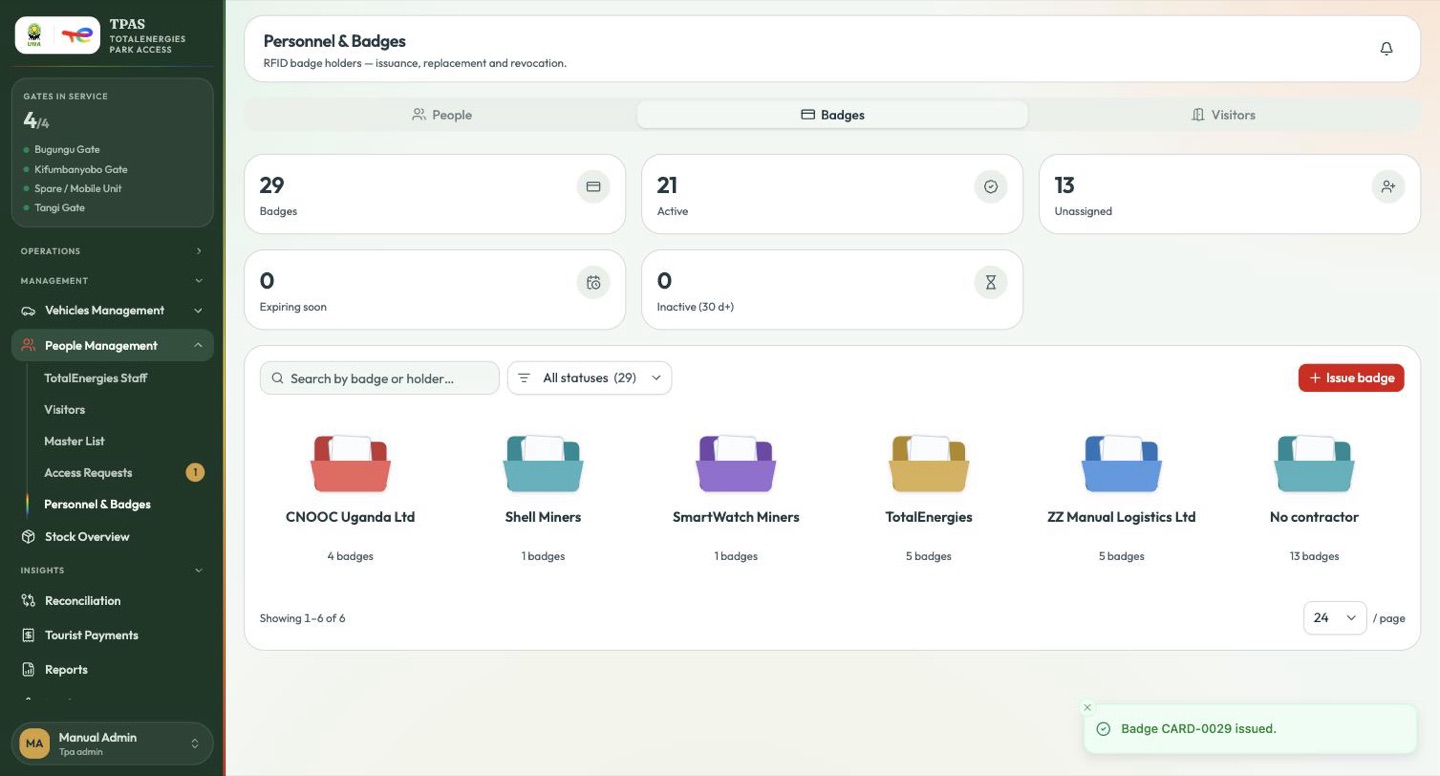The width and height of the screenshot is (1440, 776).
Task: Click the Kifumbanyobo Gate status entry
Action: [x=81, y=170]
